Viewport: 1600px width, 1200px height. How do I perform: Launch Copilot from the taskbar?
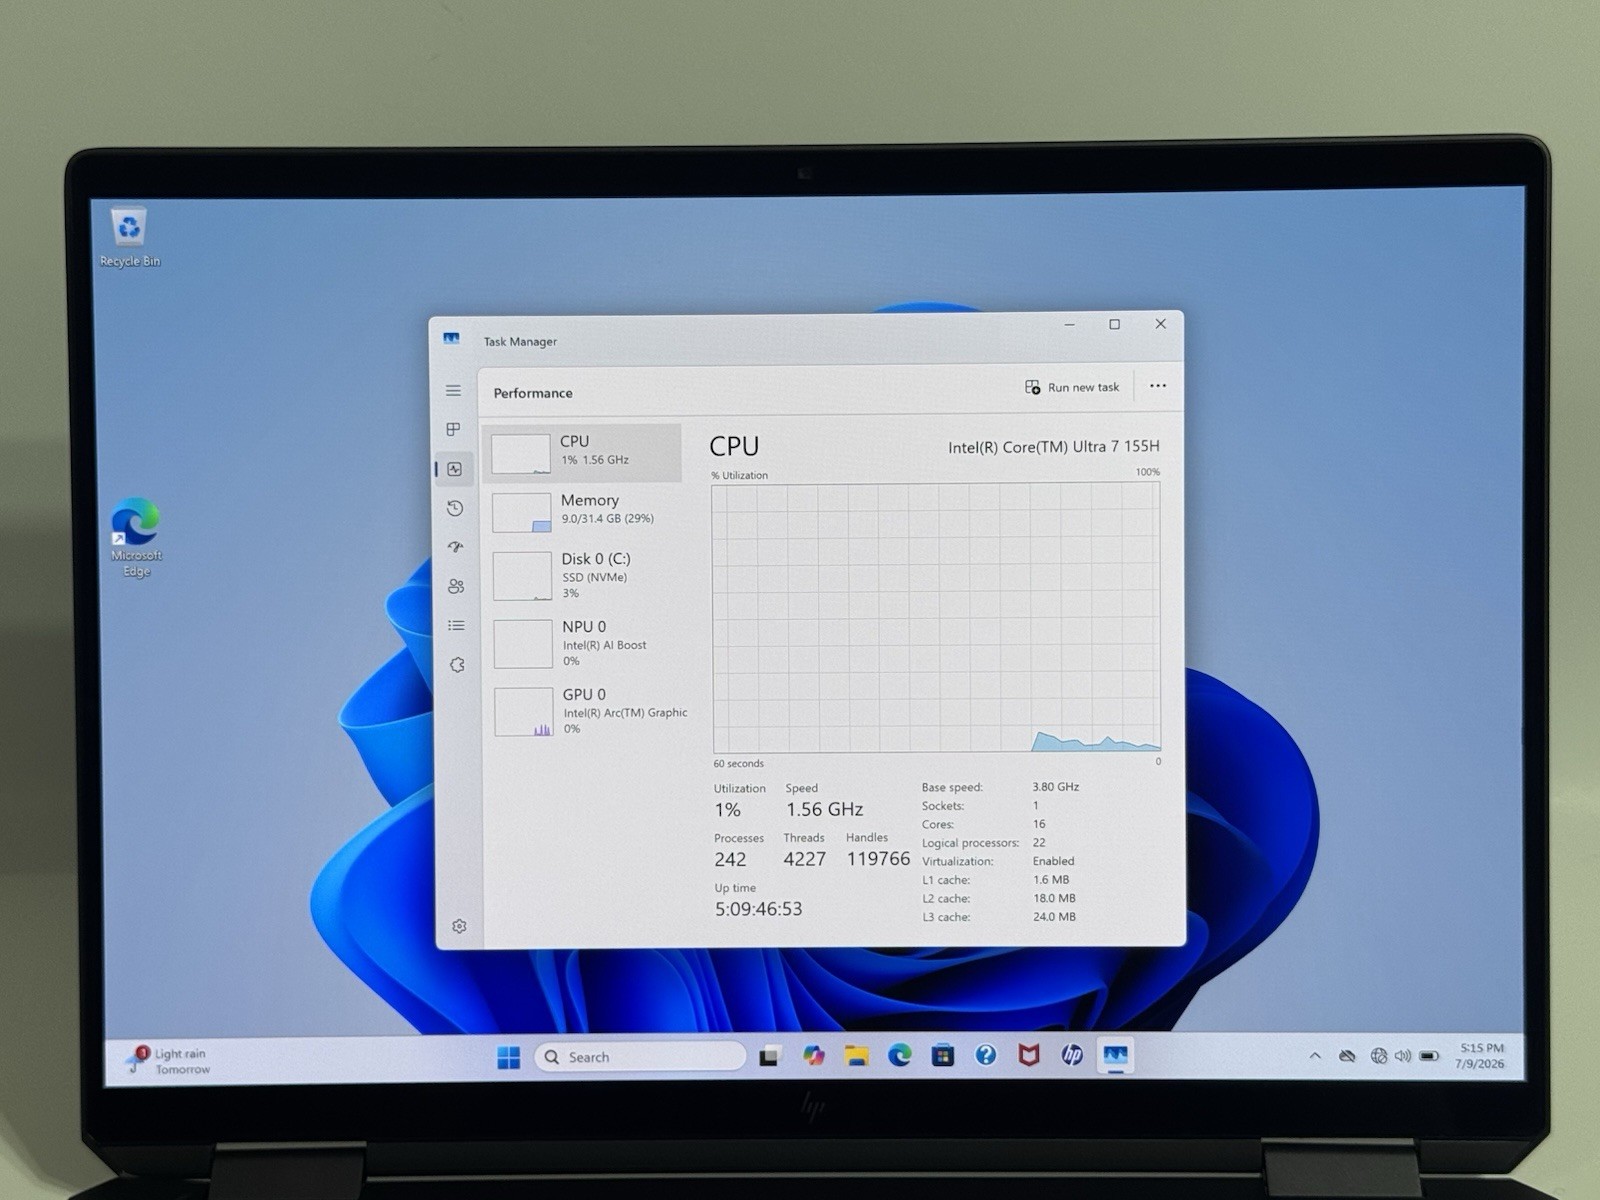point(813,1056)
